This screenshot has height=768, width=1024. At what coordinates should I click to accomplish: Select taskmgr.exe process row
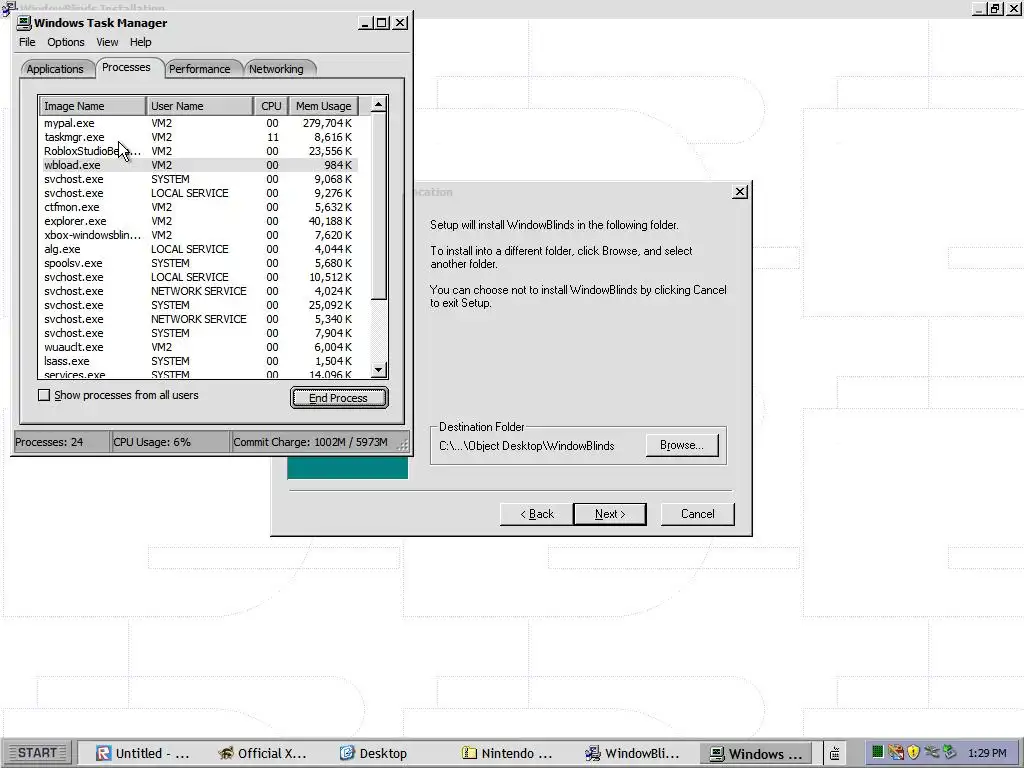199,137
